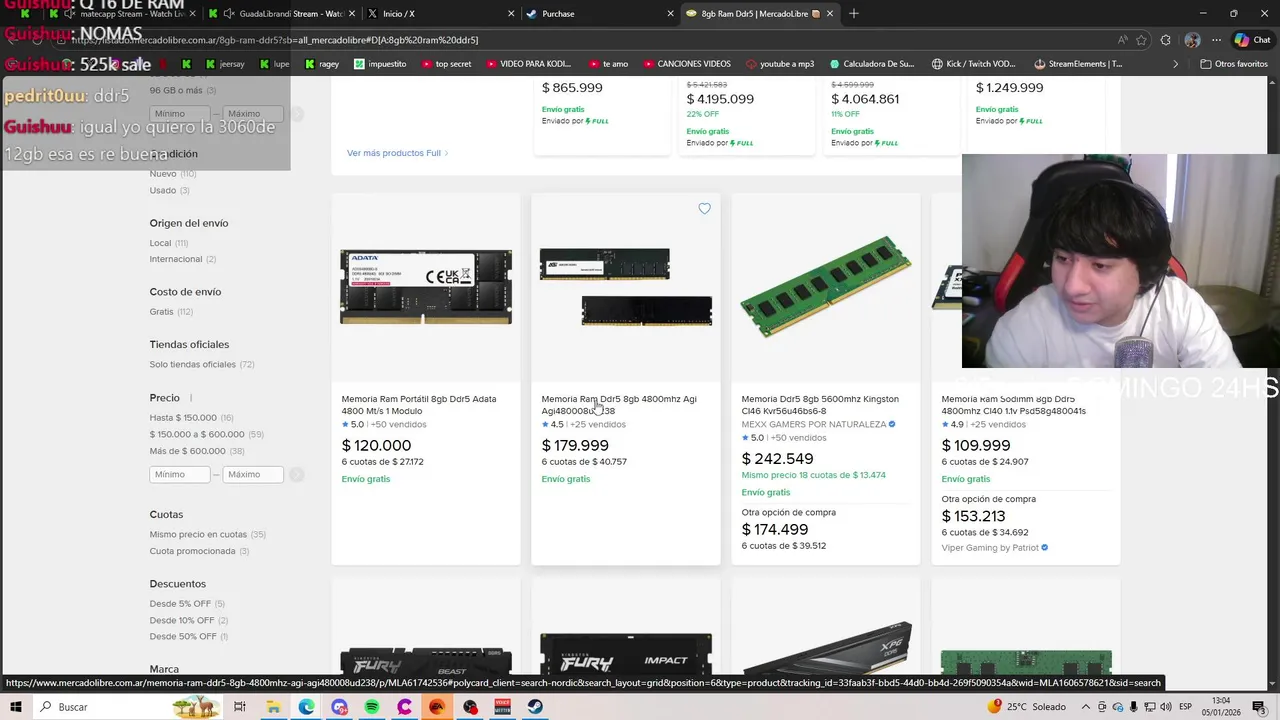Open browser extensions puzzle icon
Viewport: 1280px width, 720px height.
click(x=1166, y=40)
